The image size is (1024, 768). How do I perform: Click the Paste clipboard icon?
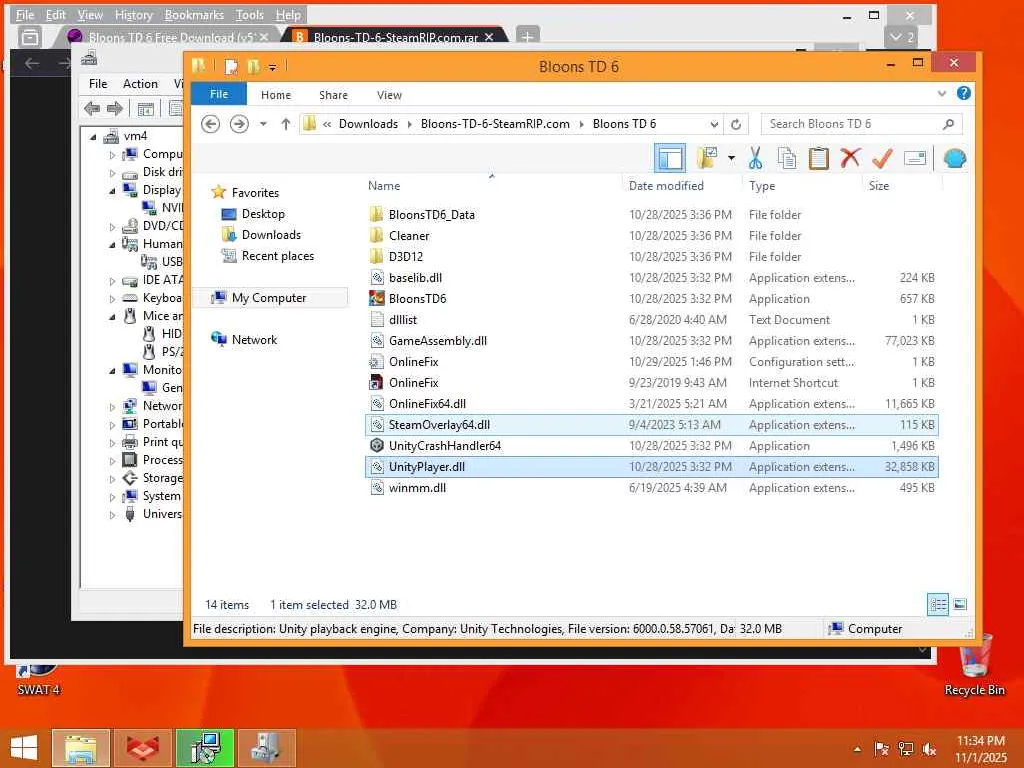coord(818,158)
